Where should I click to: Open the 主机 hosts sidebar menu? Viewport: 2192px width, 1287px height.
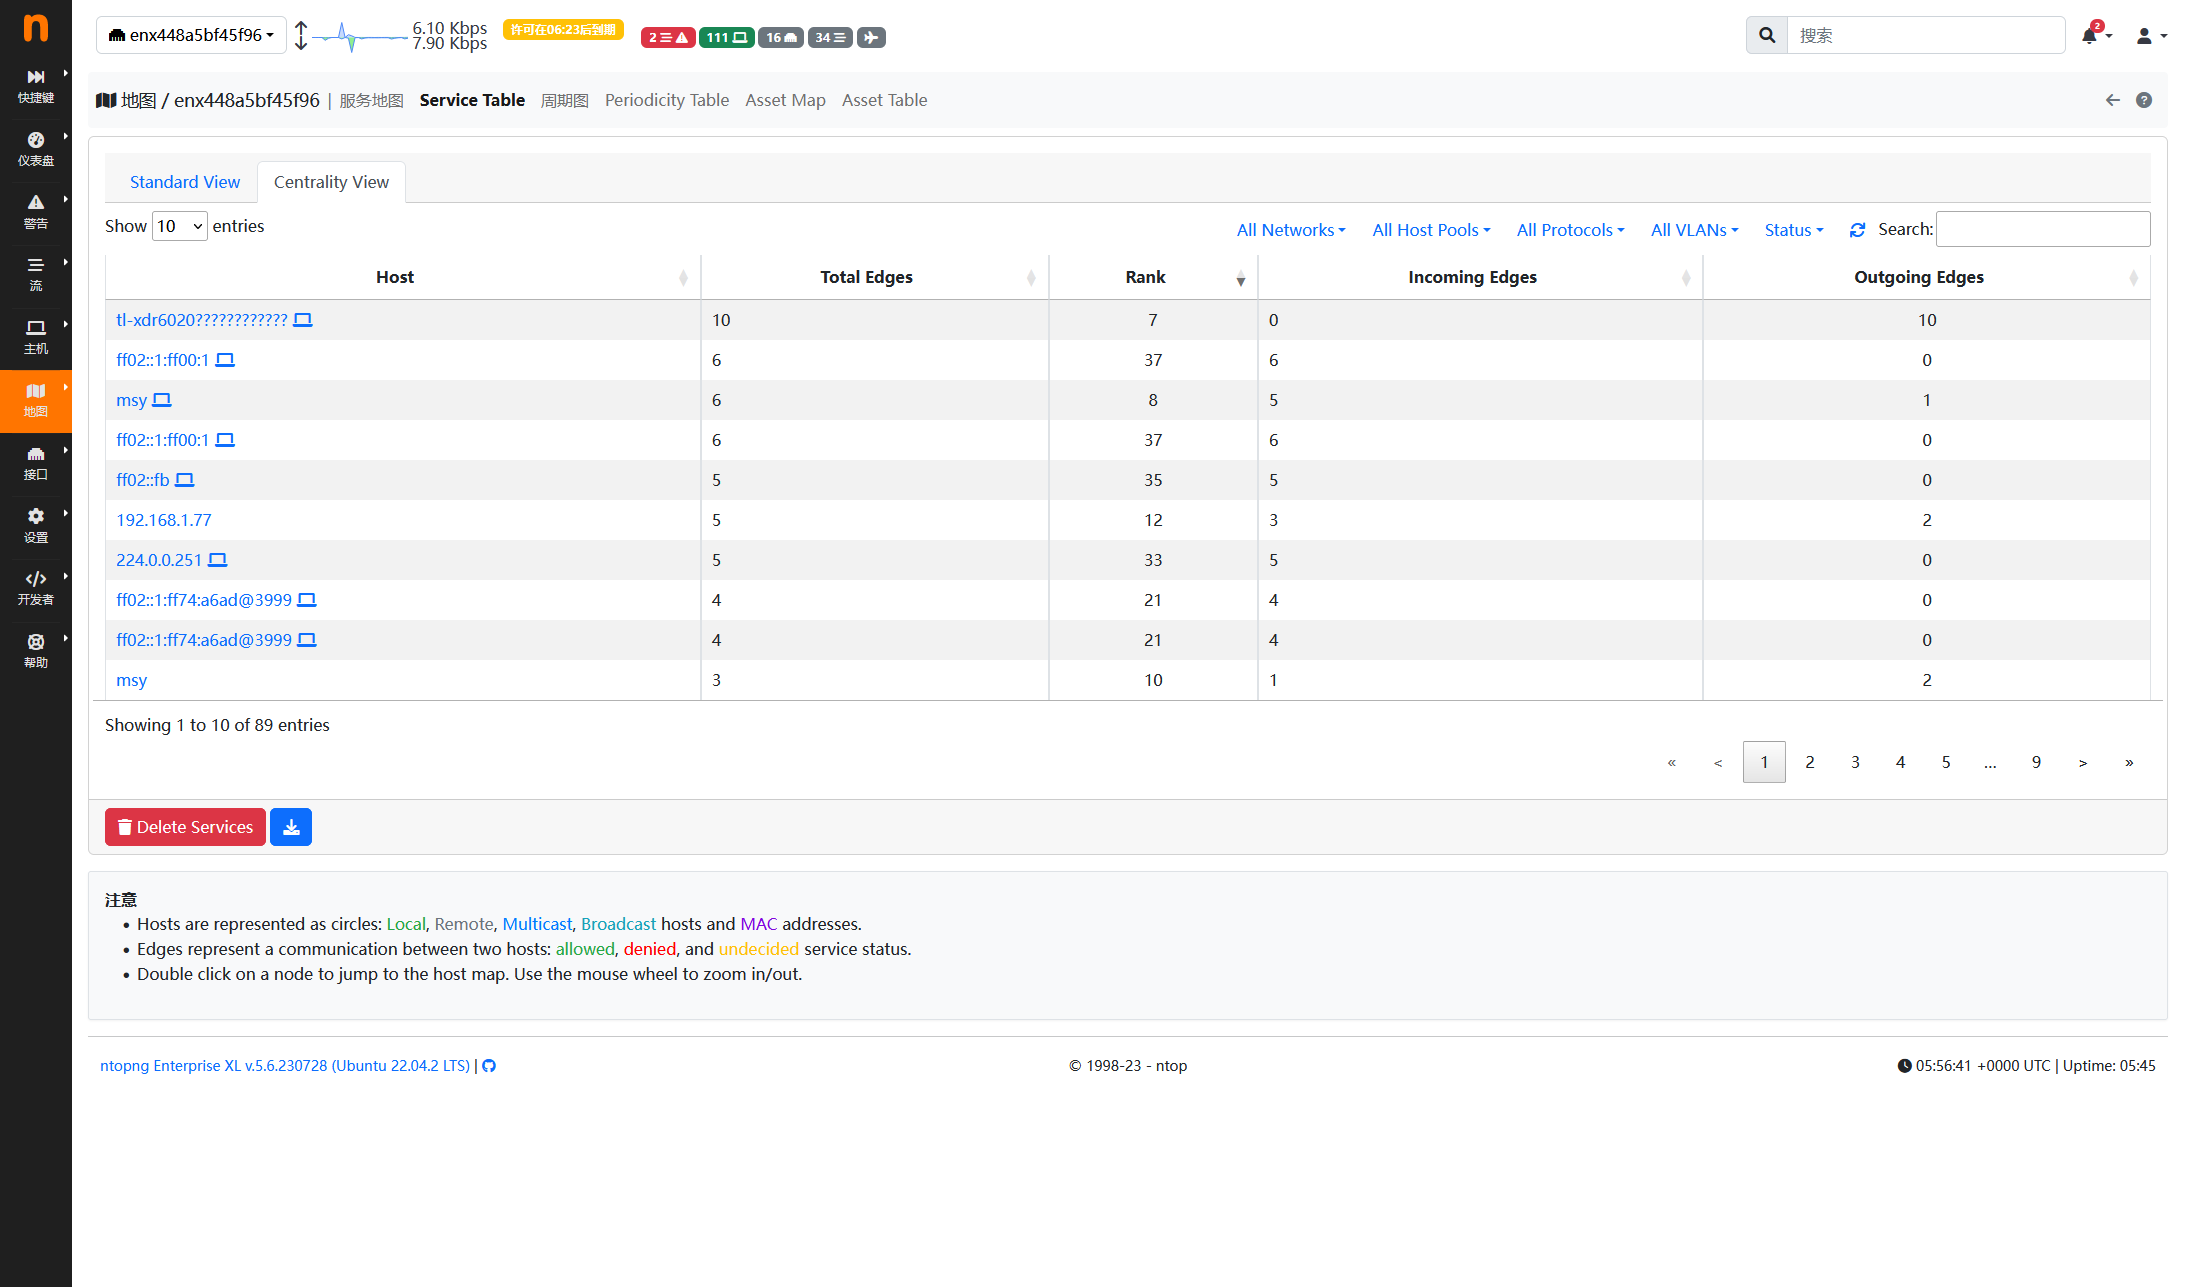click(36, 337)
